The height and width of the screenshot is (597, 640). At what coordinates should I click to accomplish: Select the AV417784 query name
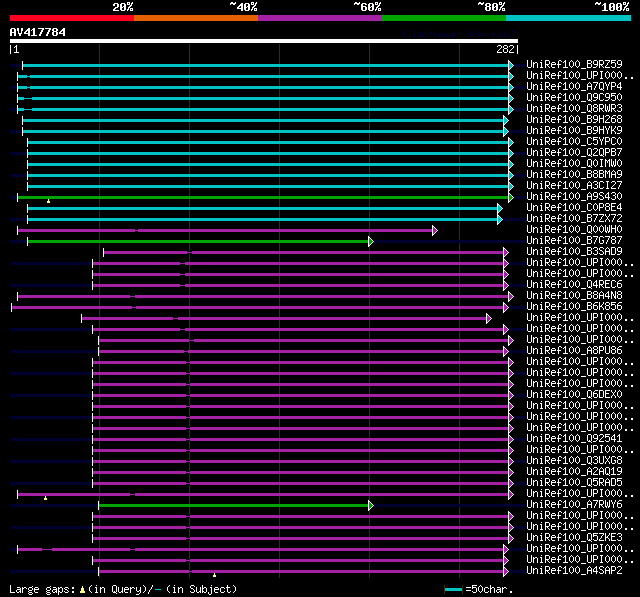(x=38, y=32)
